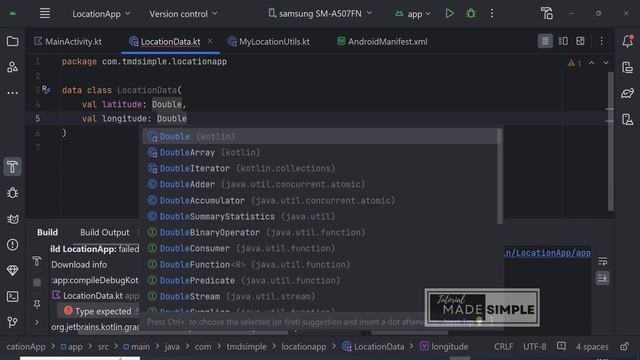Choose DoubleBinaryOperator suggestion
This screenshot has width=640, height=360.
click(320, 232)
